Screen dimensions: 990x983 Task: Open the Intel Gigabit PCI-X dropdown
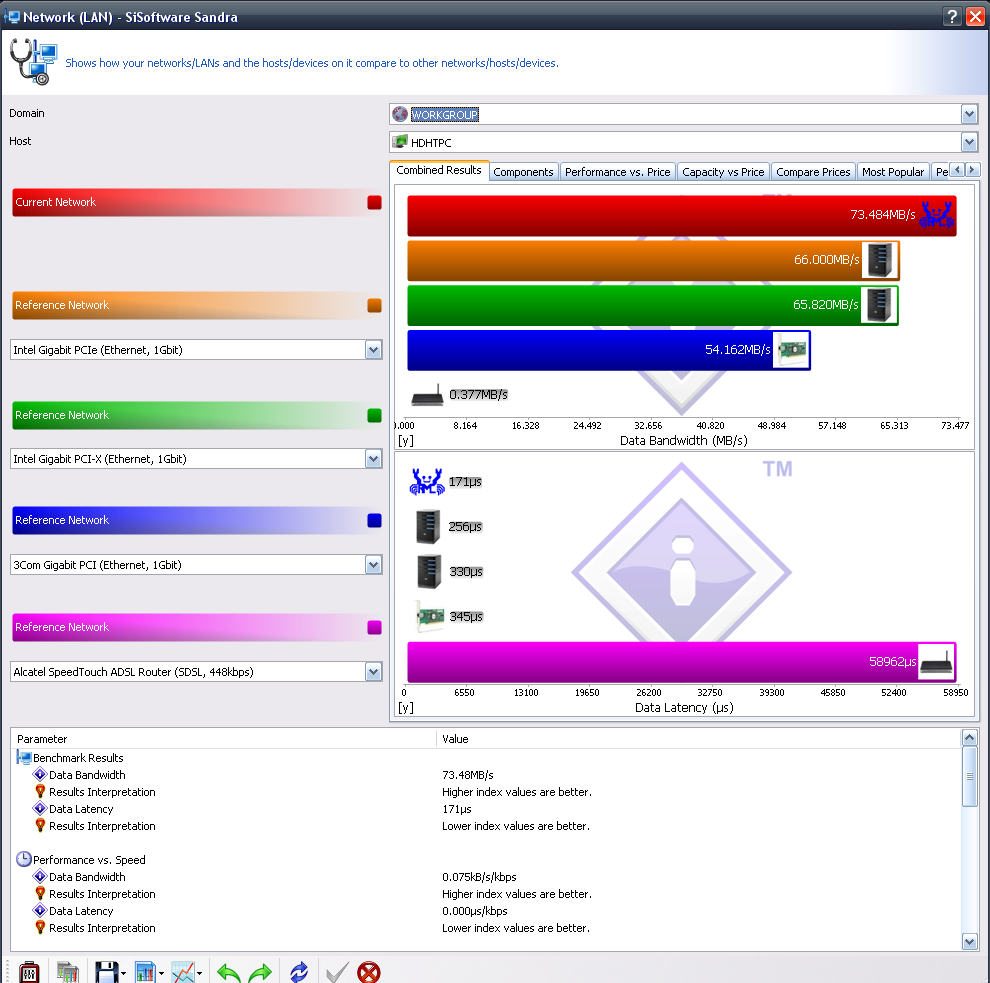(x=374, y=459)
